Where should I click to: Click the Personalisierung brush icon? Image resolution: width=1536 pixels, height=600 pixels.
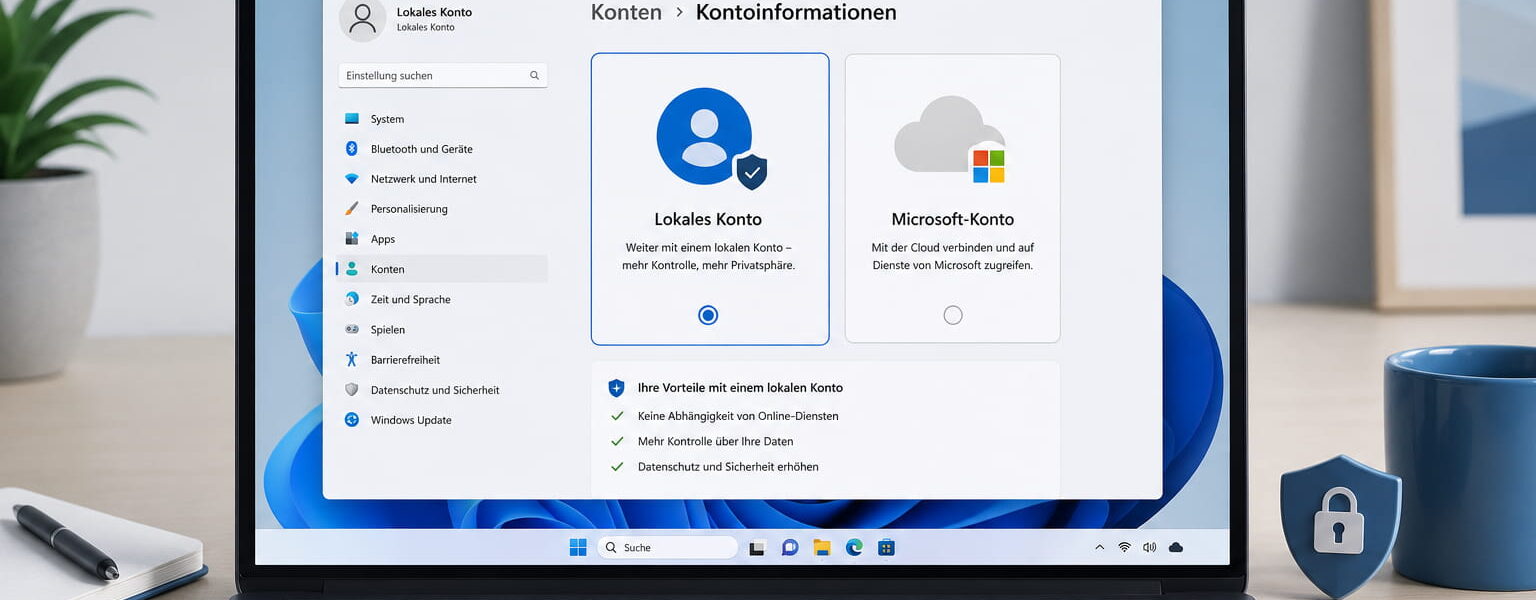(352, 209)
